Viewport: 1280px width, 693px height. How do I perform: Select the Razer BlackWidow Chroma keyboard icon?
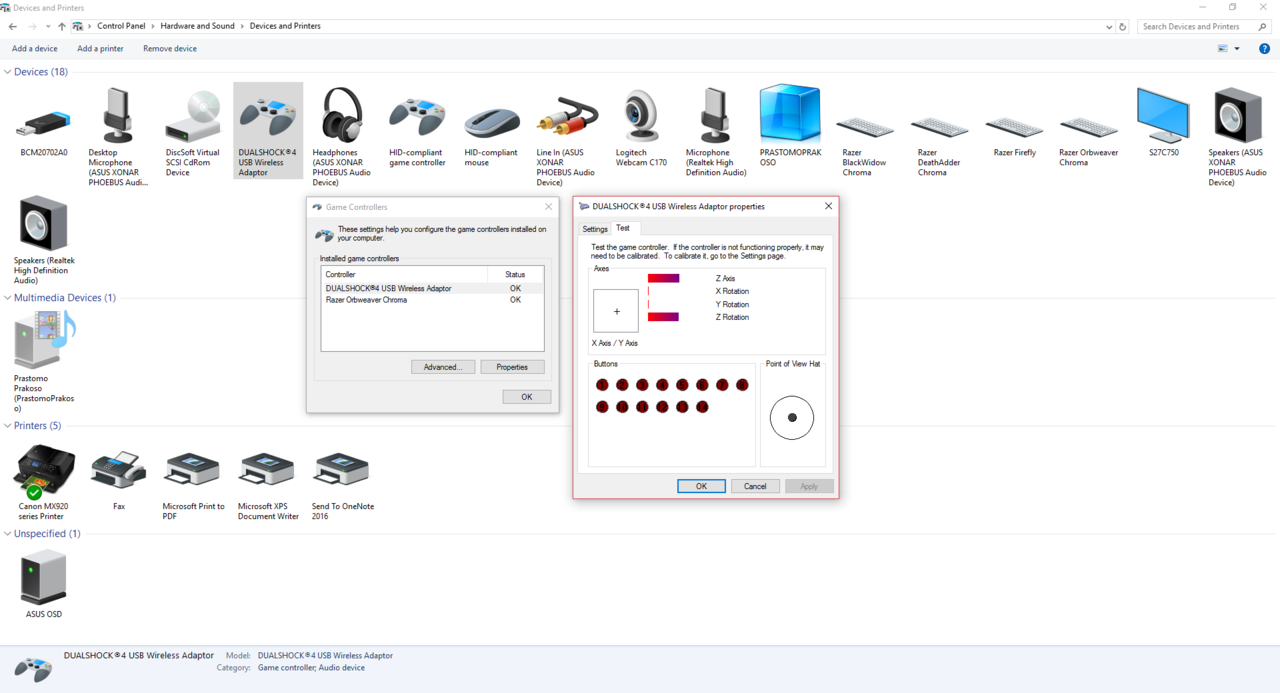pos(864,127)
